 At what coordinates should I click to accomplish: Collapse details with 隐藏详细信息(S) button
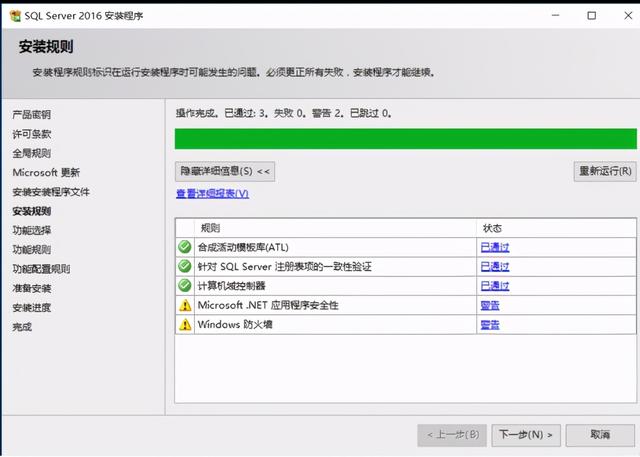point(225,171)
